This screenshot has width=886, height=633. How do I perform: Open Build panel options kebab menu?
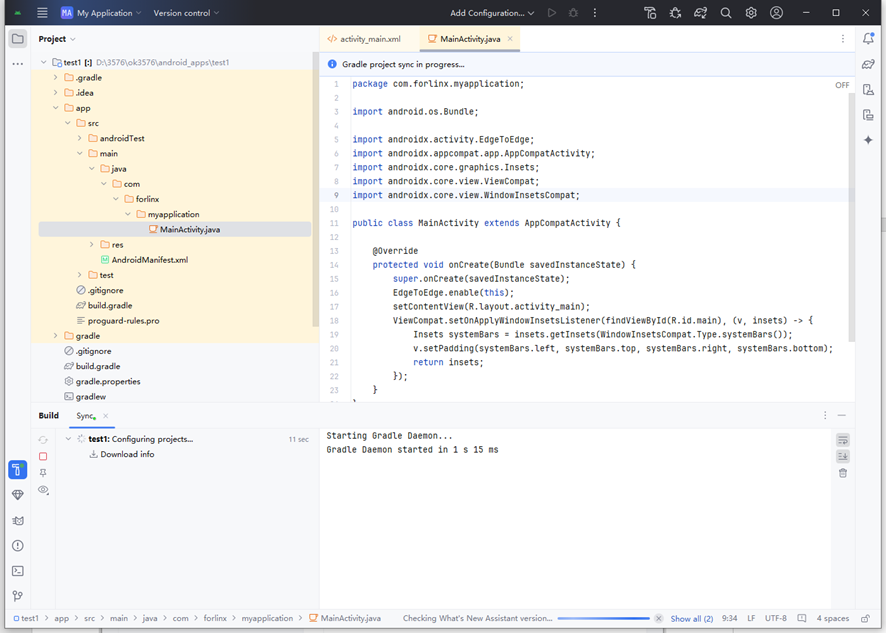click(825, 415)
